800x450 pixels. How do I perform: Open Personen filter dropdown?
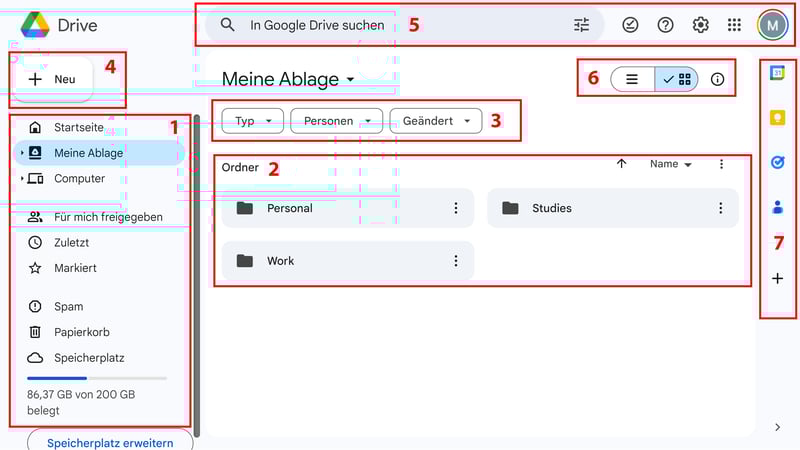coord(337,121)
